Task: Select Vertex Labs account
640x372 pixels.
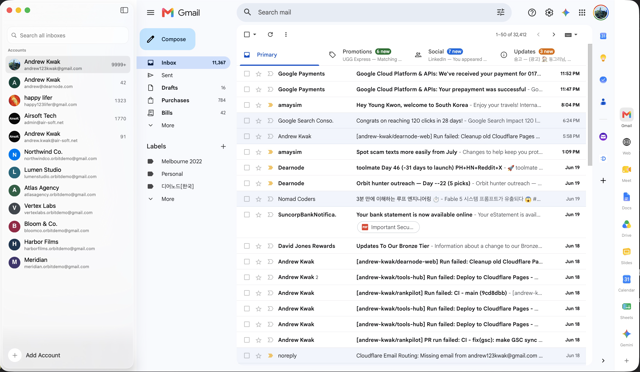Action: (68, 209)
